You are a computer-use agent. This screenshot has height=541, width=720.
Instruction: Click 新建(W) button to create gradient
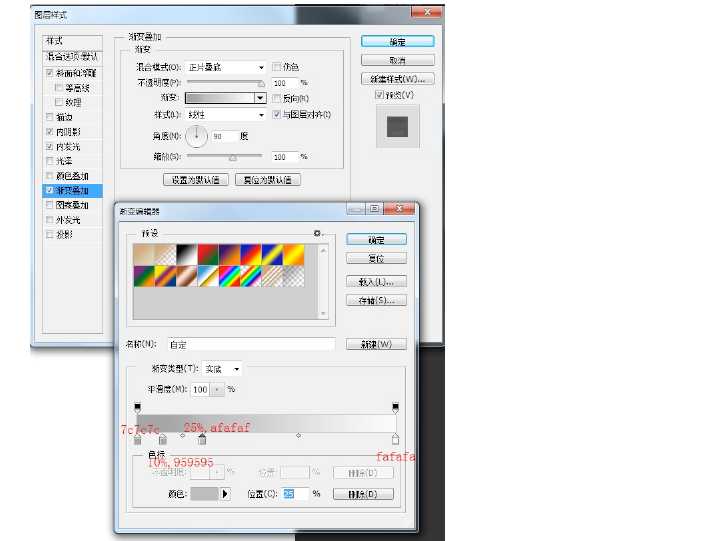(x=376, y=344)
